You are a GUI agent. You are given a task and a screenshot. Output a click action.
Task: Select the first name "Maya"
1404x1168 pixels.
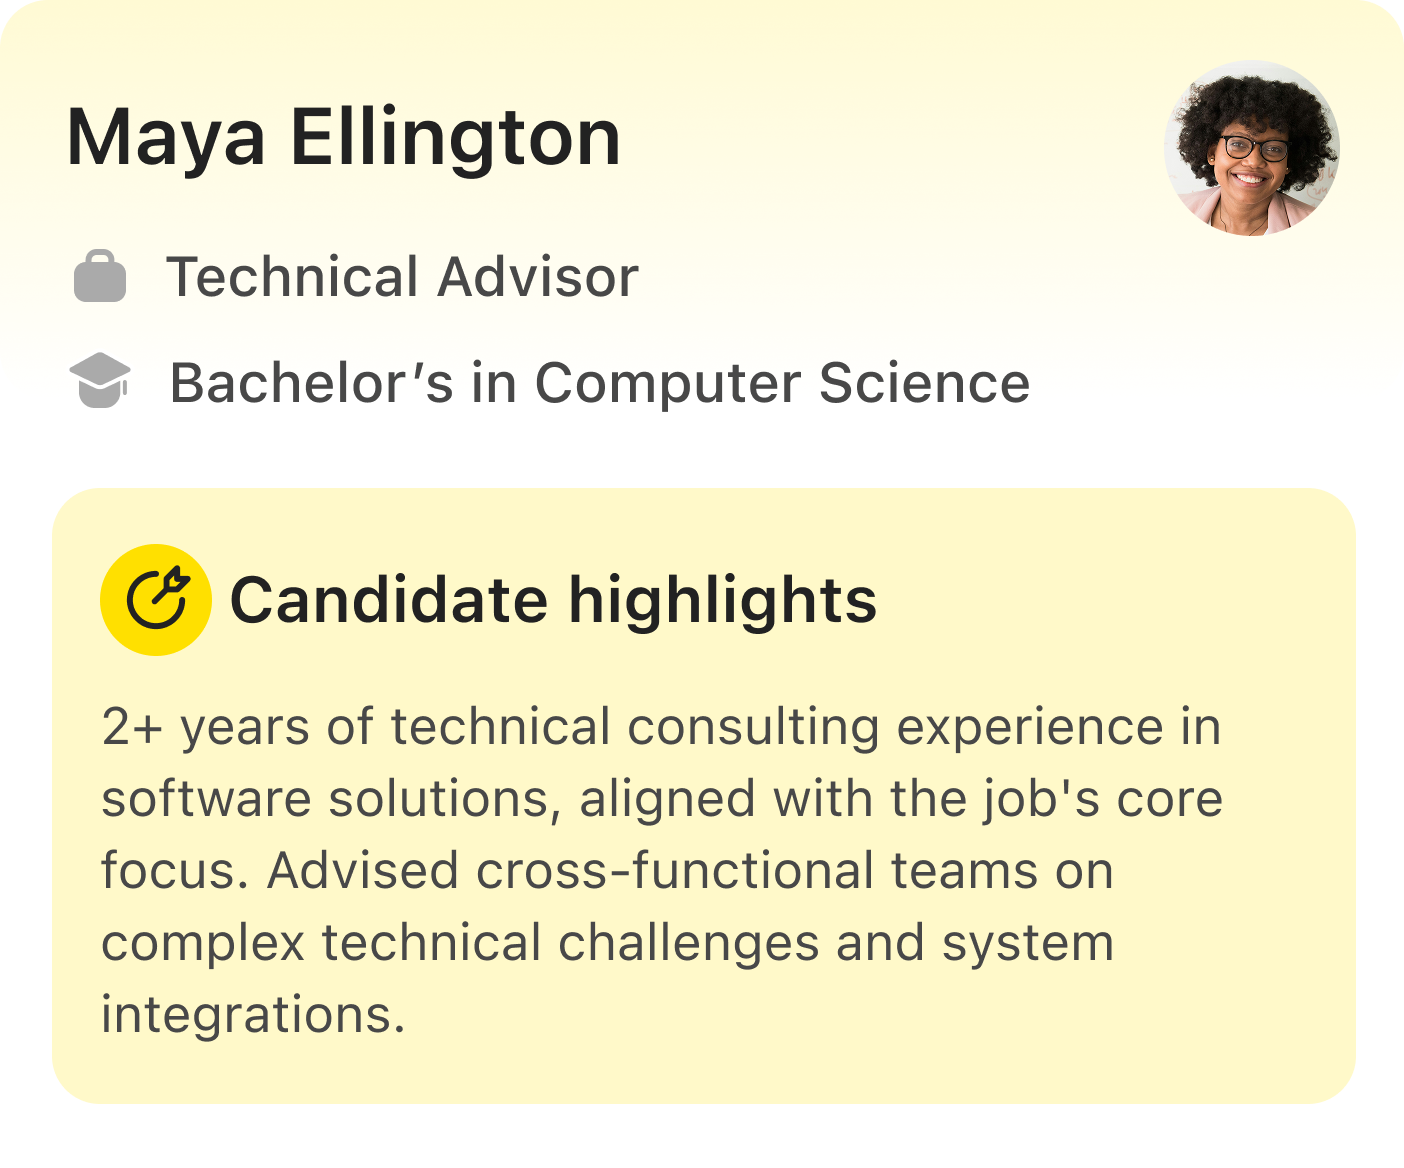coord(166,138)
